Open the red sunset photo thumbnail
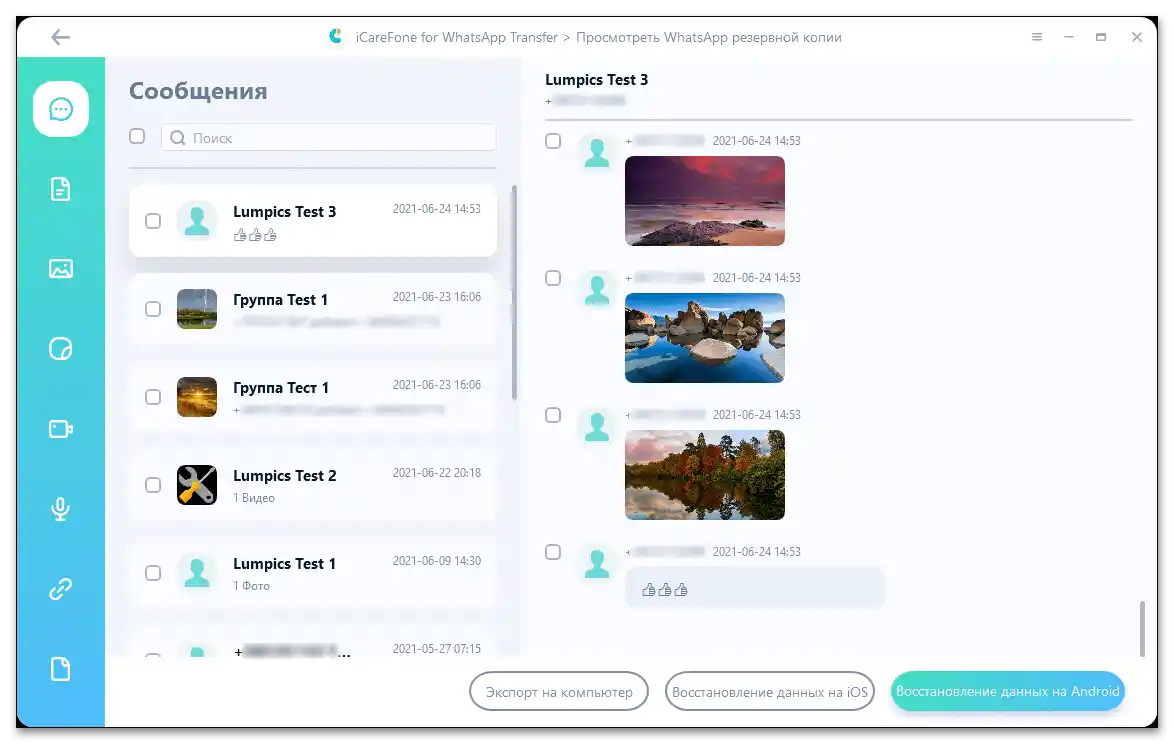The width and height of the screenshot is (1174, 744). [x=705, y=201]
